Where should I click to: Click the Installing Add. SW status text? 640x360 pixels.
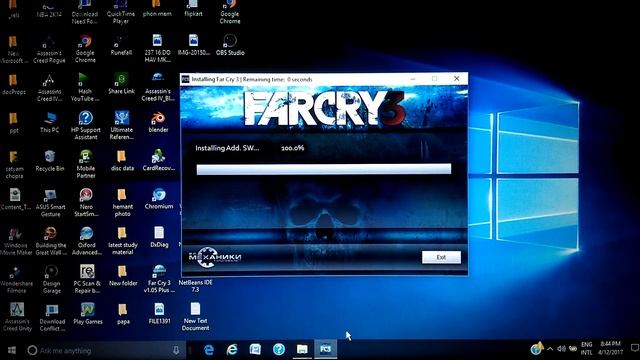(x=227, y=148)
